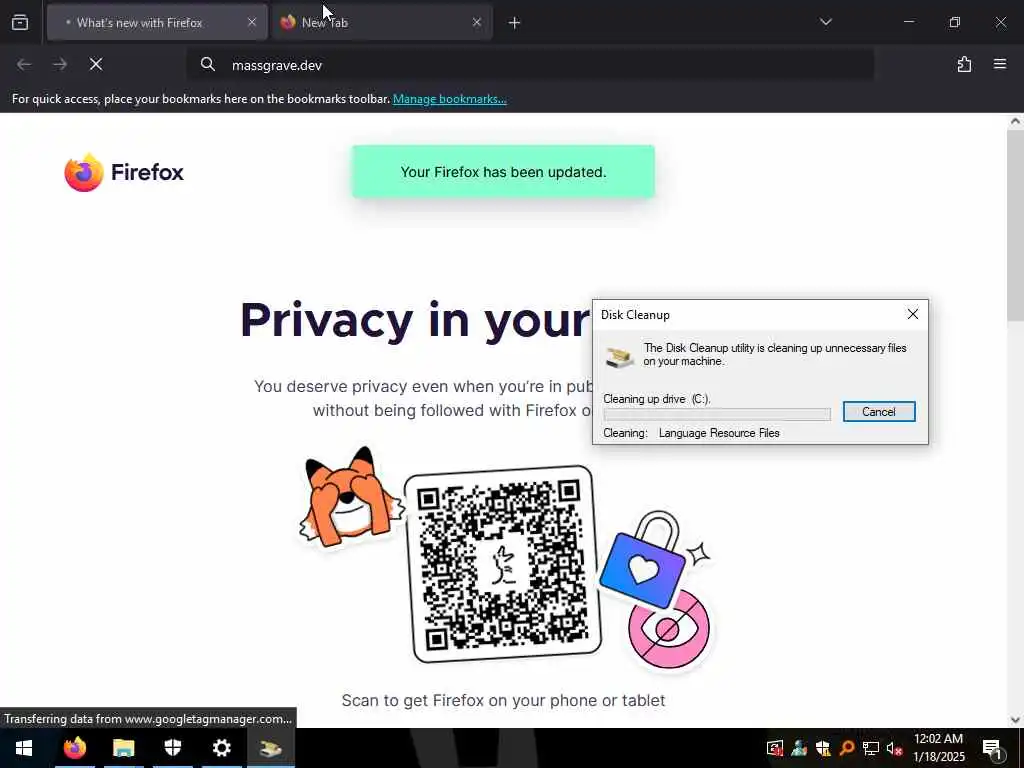This screenshot has width=1024, height=768.
Task: Open the Firefox application menu
Action: [x=1000, y=64]
